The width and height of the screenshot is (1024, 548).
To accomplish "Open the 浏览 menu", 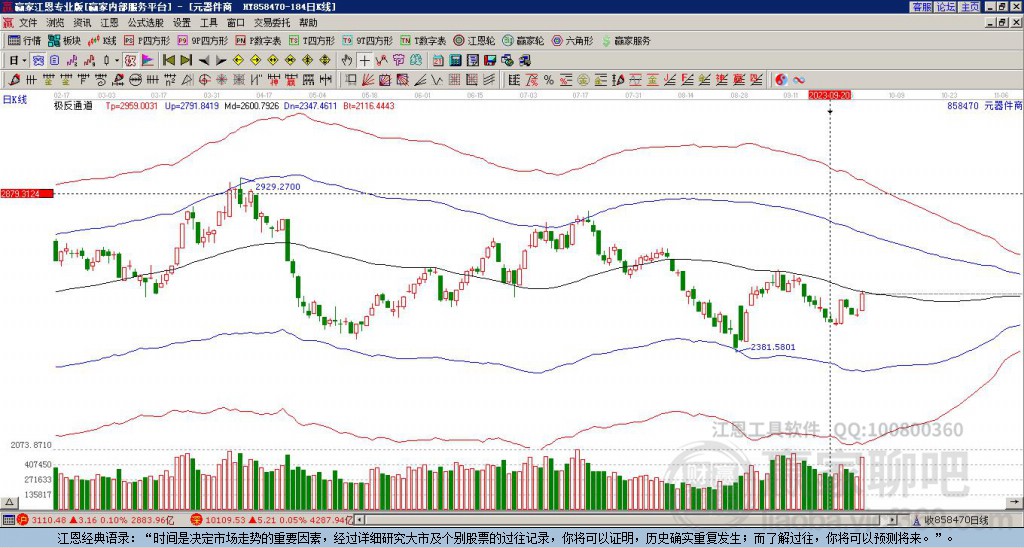I will click(x=56, y=23).
